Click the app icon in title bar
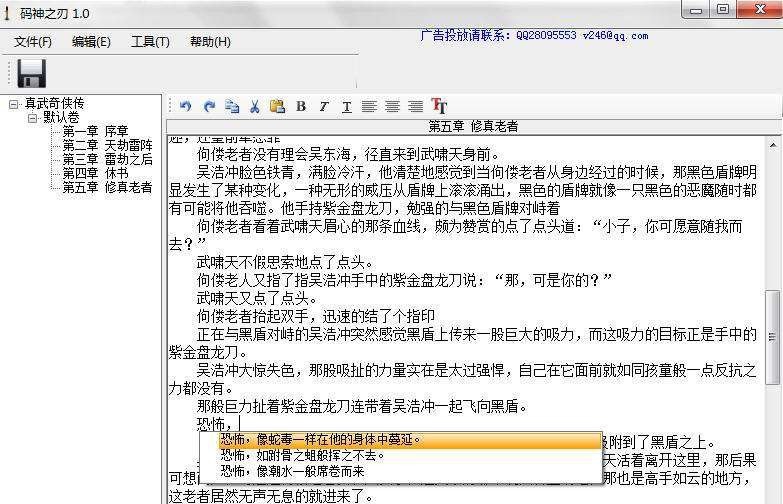The height and width of the screenshot is (504, 783). tap(6, 13)
